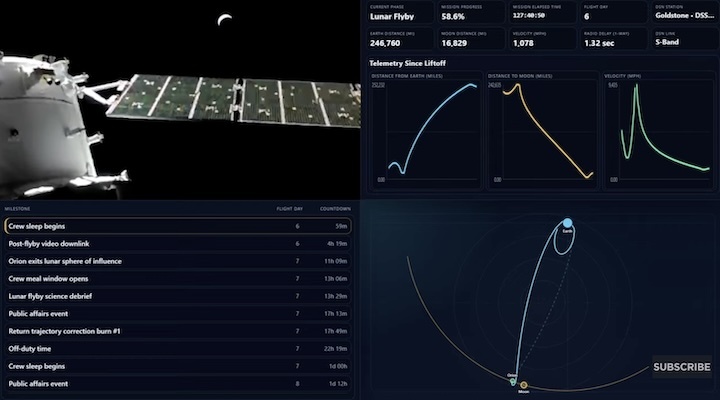Image resolution: width=720 pixels, height=400 pixels.
Task: Click the Telemetry Since Liftoff heading
Action: pyautogui.click(x=407, y=63)
